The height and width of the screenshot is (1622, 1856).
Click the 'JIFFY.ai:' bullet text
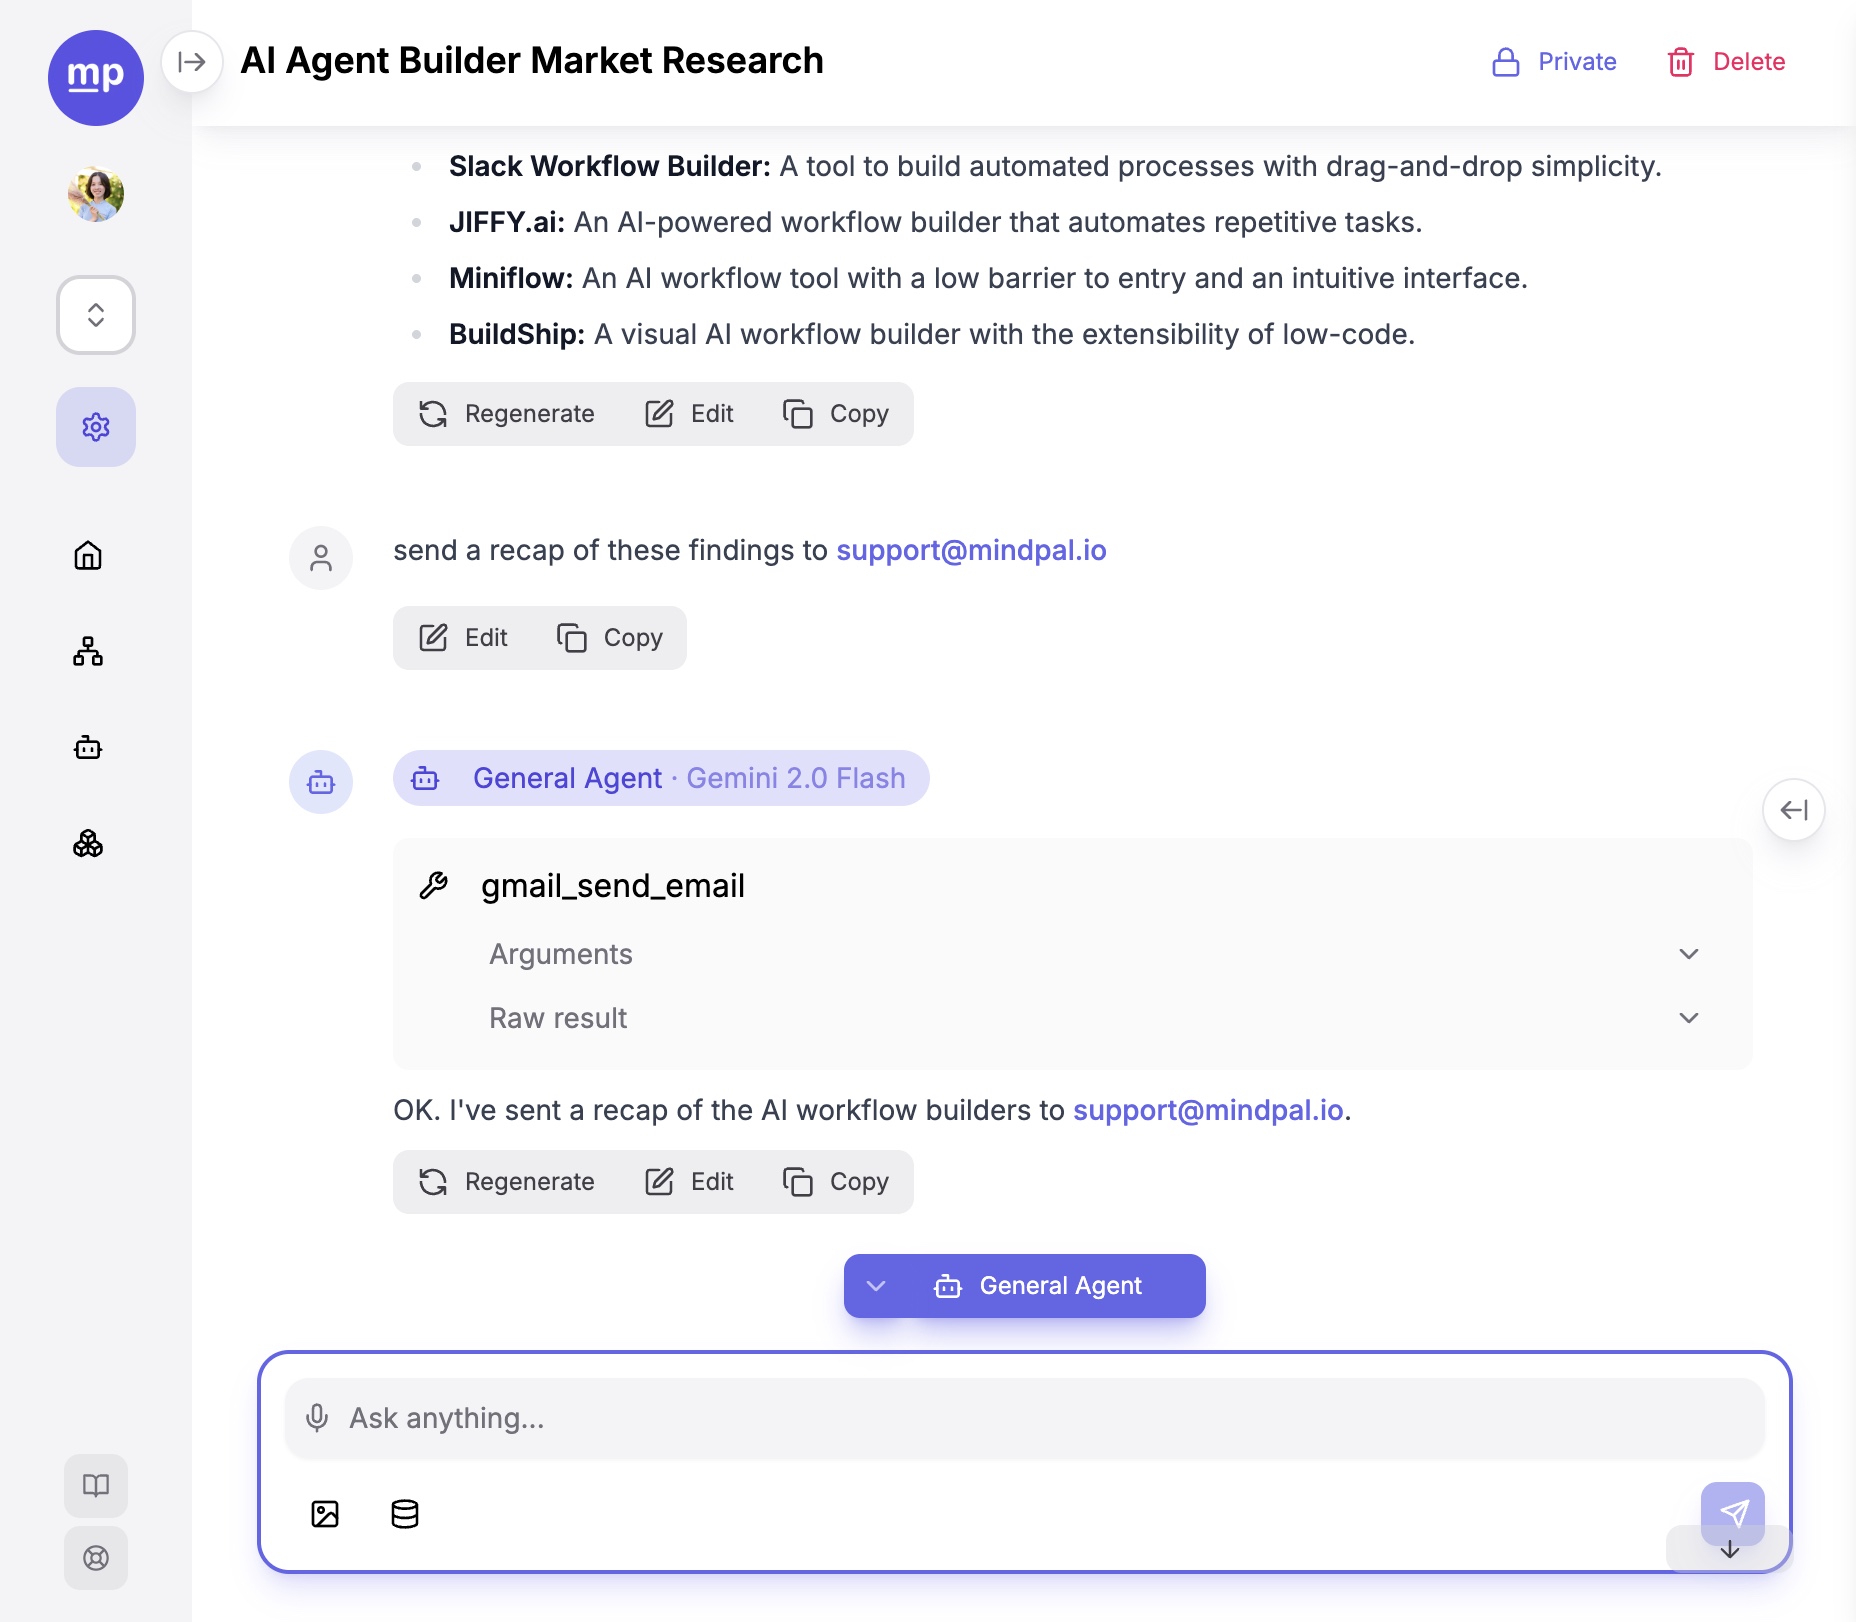tap(507, 222)
